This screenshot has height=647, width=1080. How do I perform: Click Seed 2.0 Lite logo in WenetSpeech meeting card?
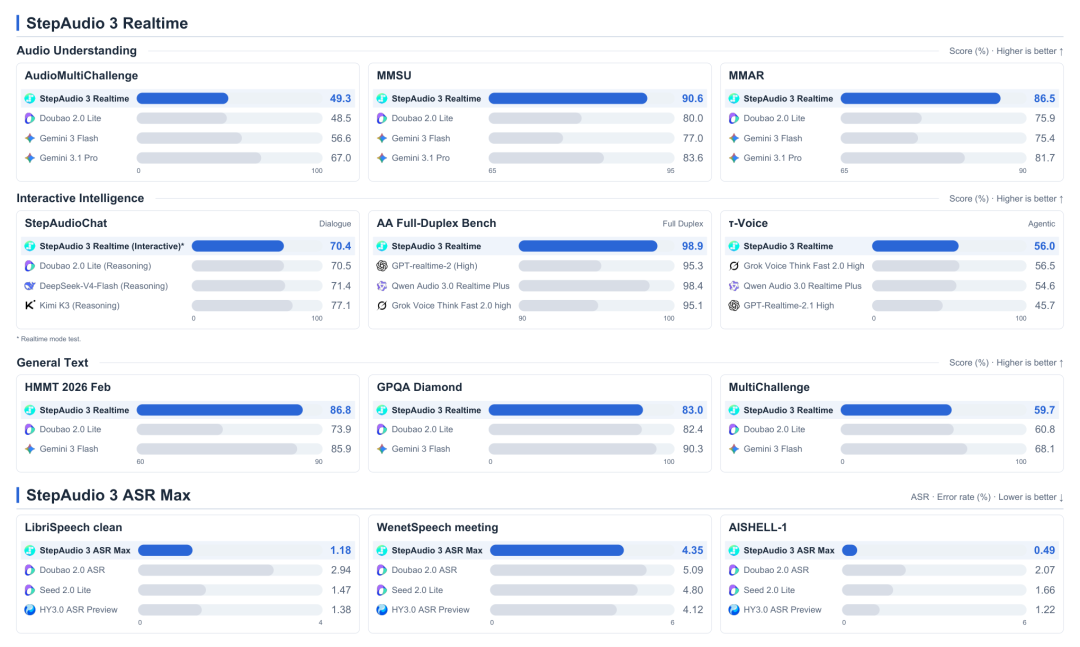pos(382,590)
